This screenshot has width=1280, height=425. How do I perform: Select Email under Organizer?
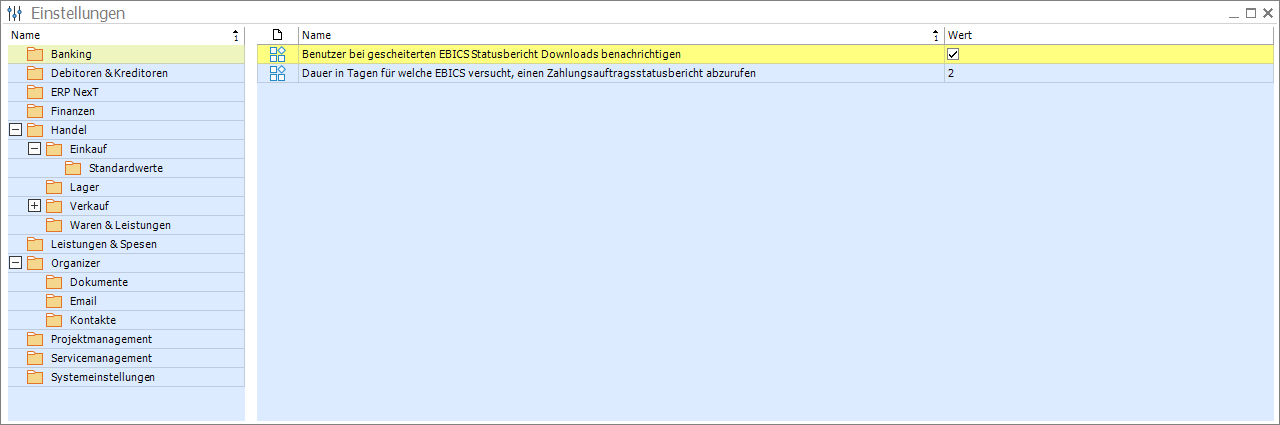coord(83,301)
